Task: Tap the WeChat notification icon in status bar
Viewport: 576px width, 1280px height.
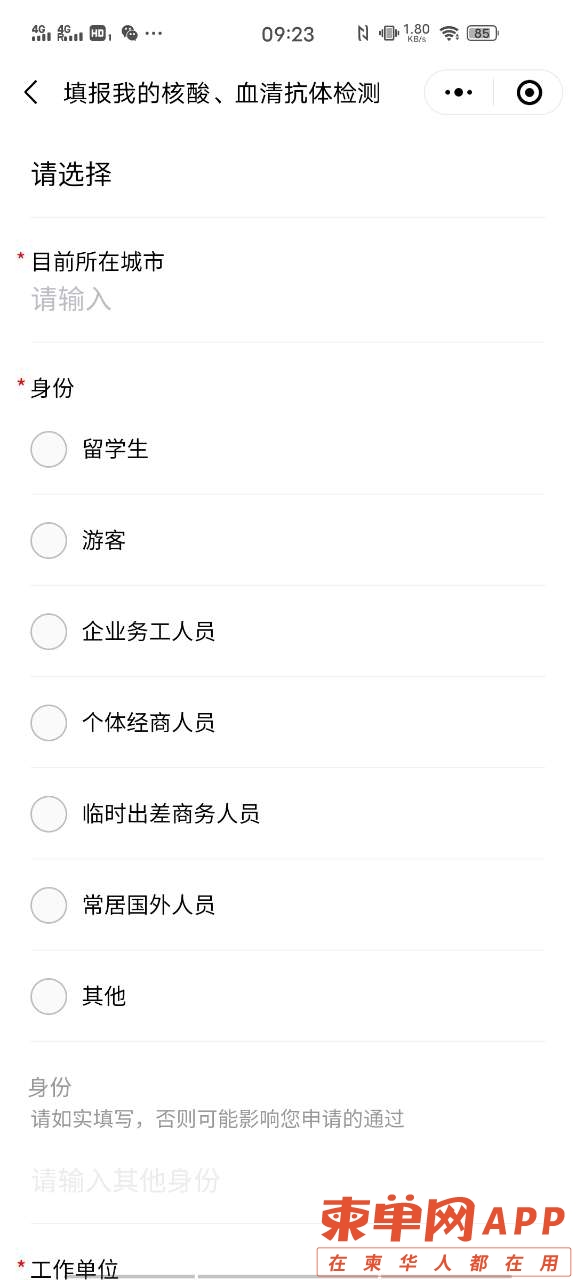Action: (129, 33)
